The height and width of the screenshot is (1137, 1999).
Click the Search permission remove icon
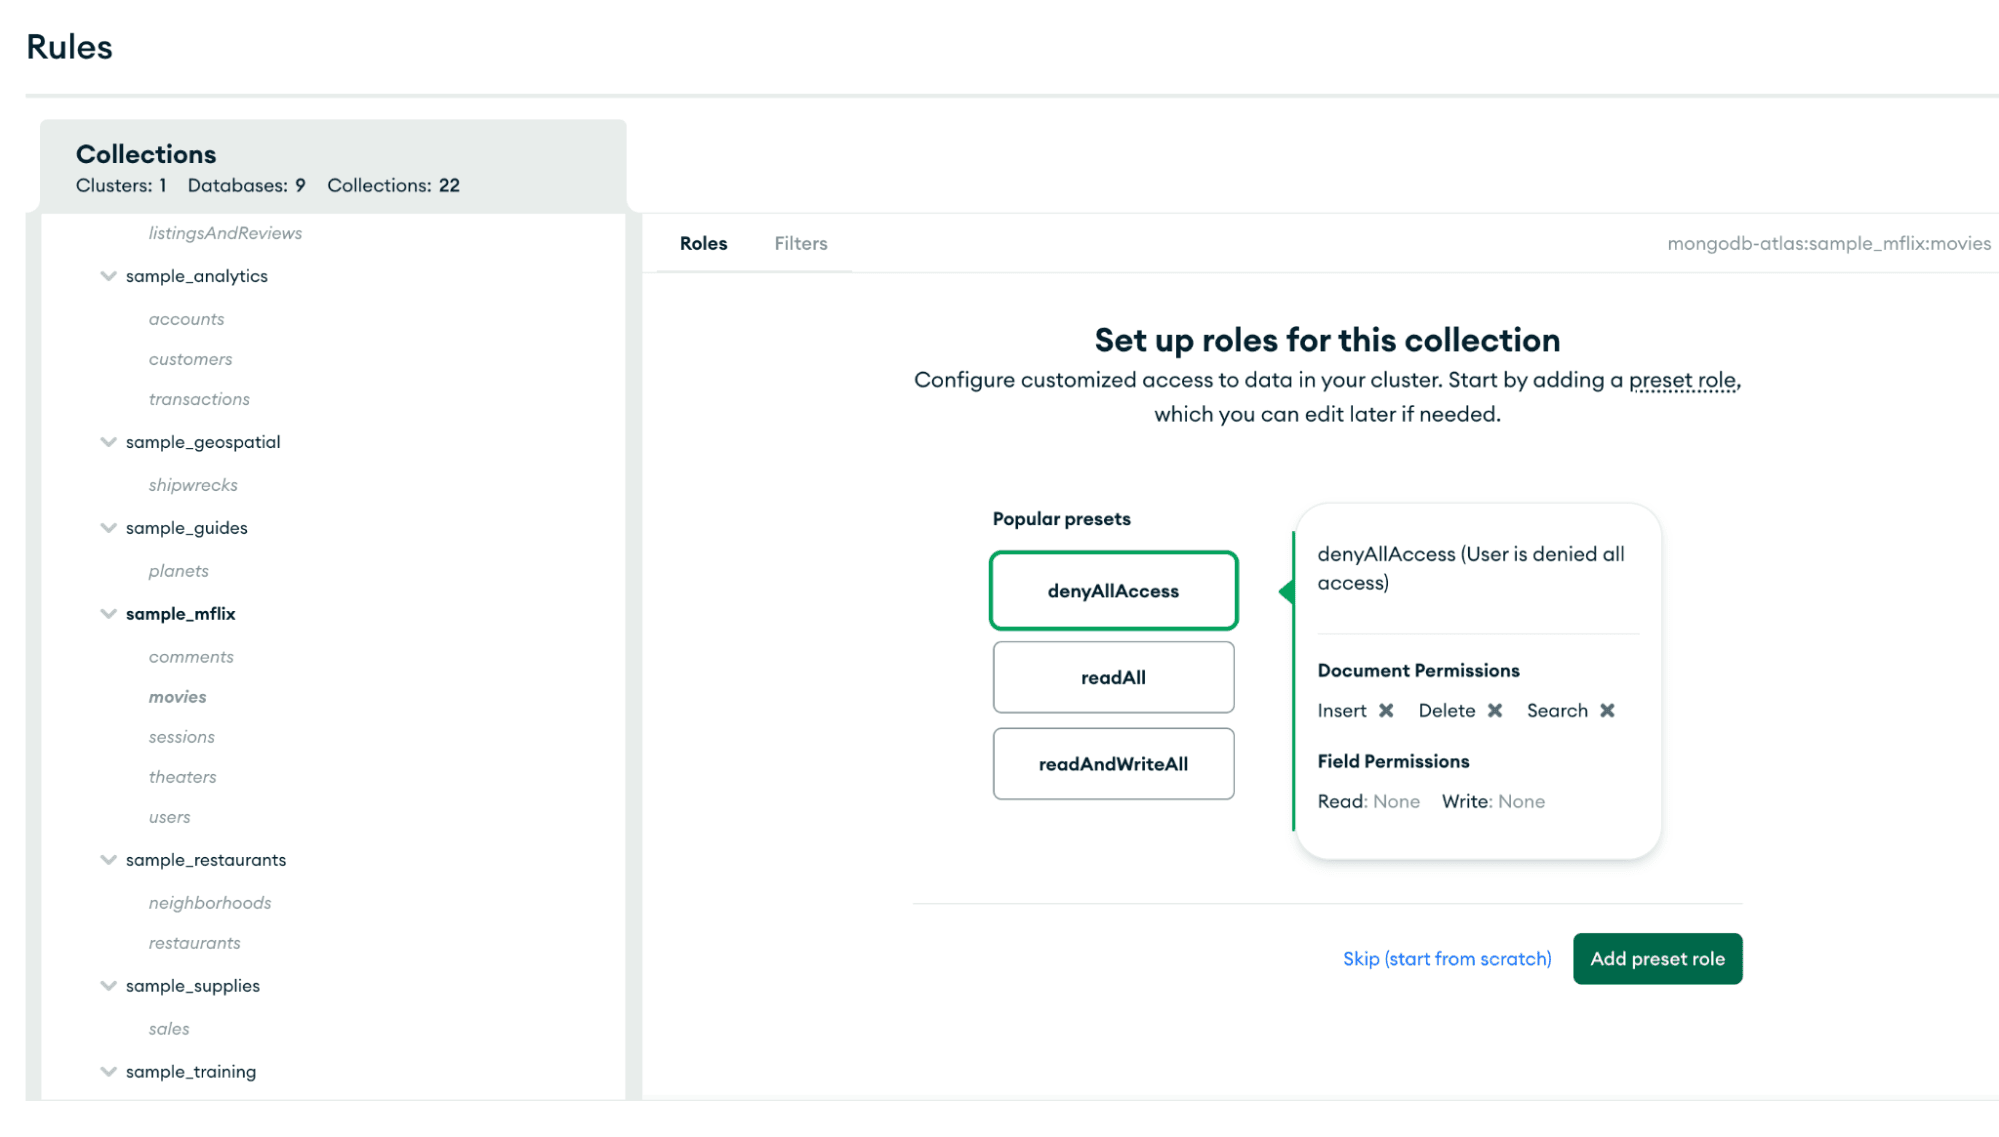click(1606, 710)
